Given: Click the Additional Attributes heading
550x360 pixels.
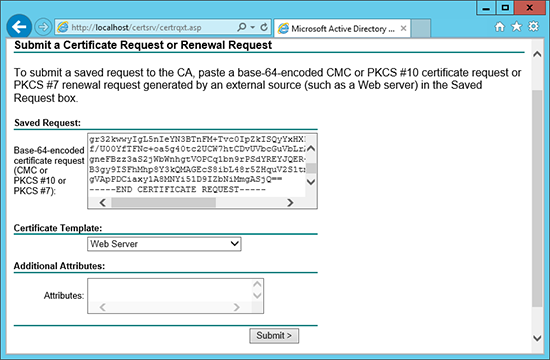Looking at the screenshot, I should point(59,266).
